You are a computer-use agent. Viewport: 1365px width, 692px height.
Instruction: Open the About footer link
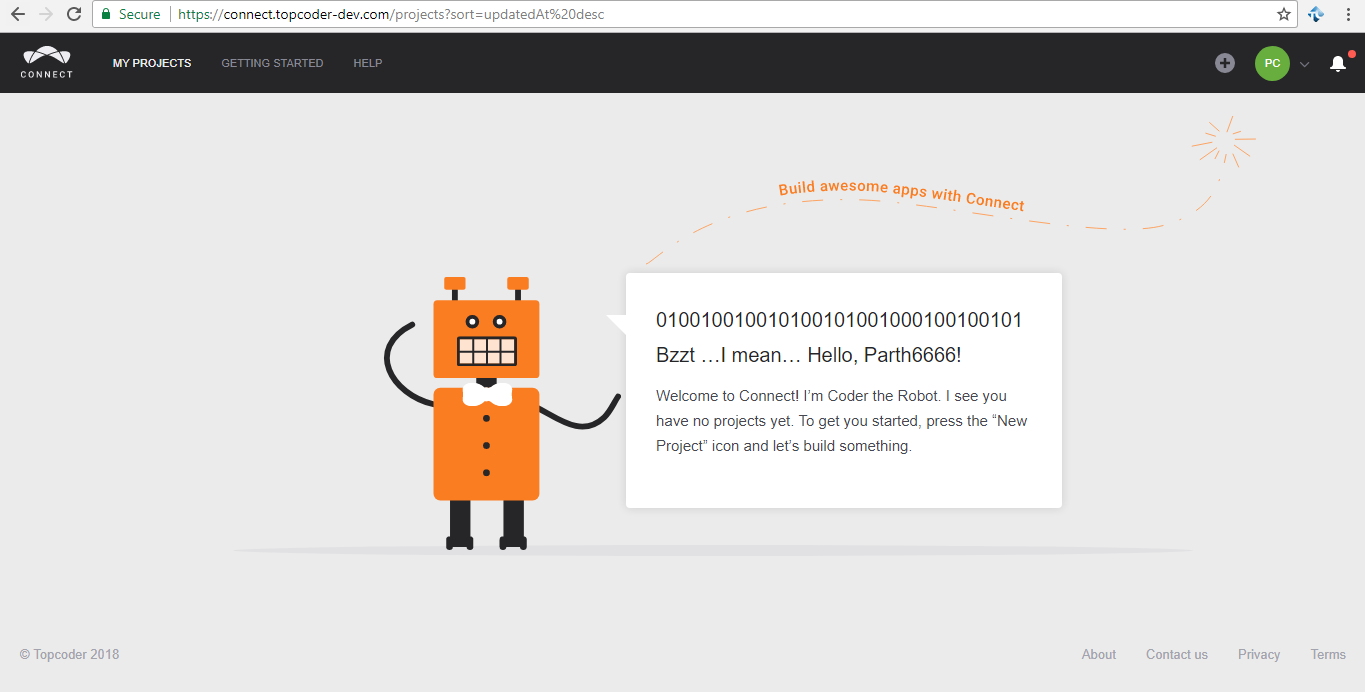click(1099, 654)
